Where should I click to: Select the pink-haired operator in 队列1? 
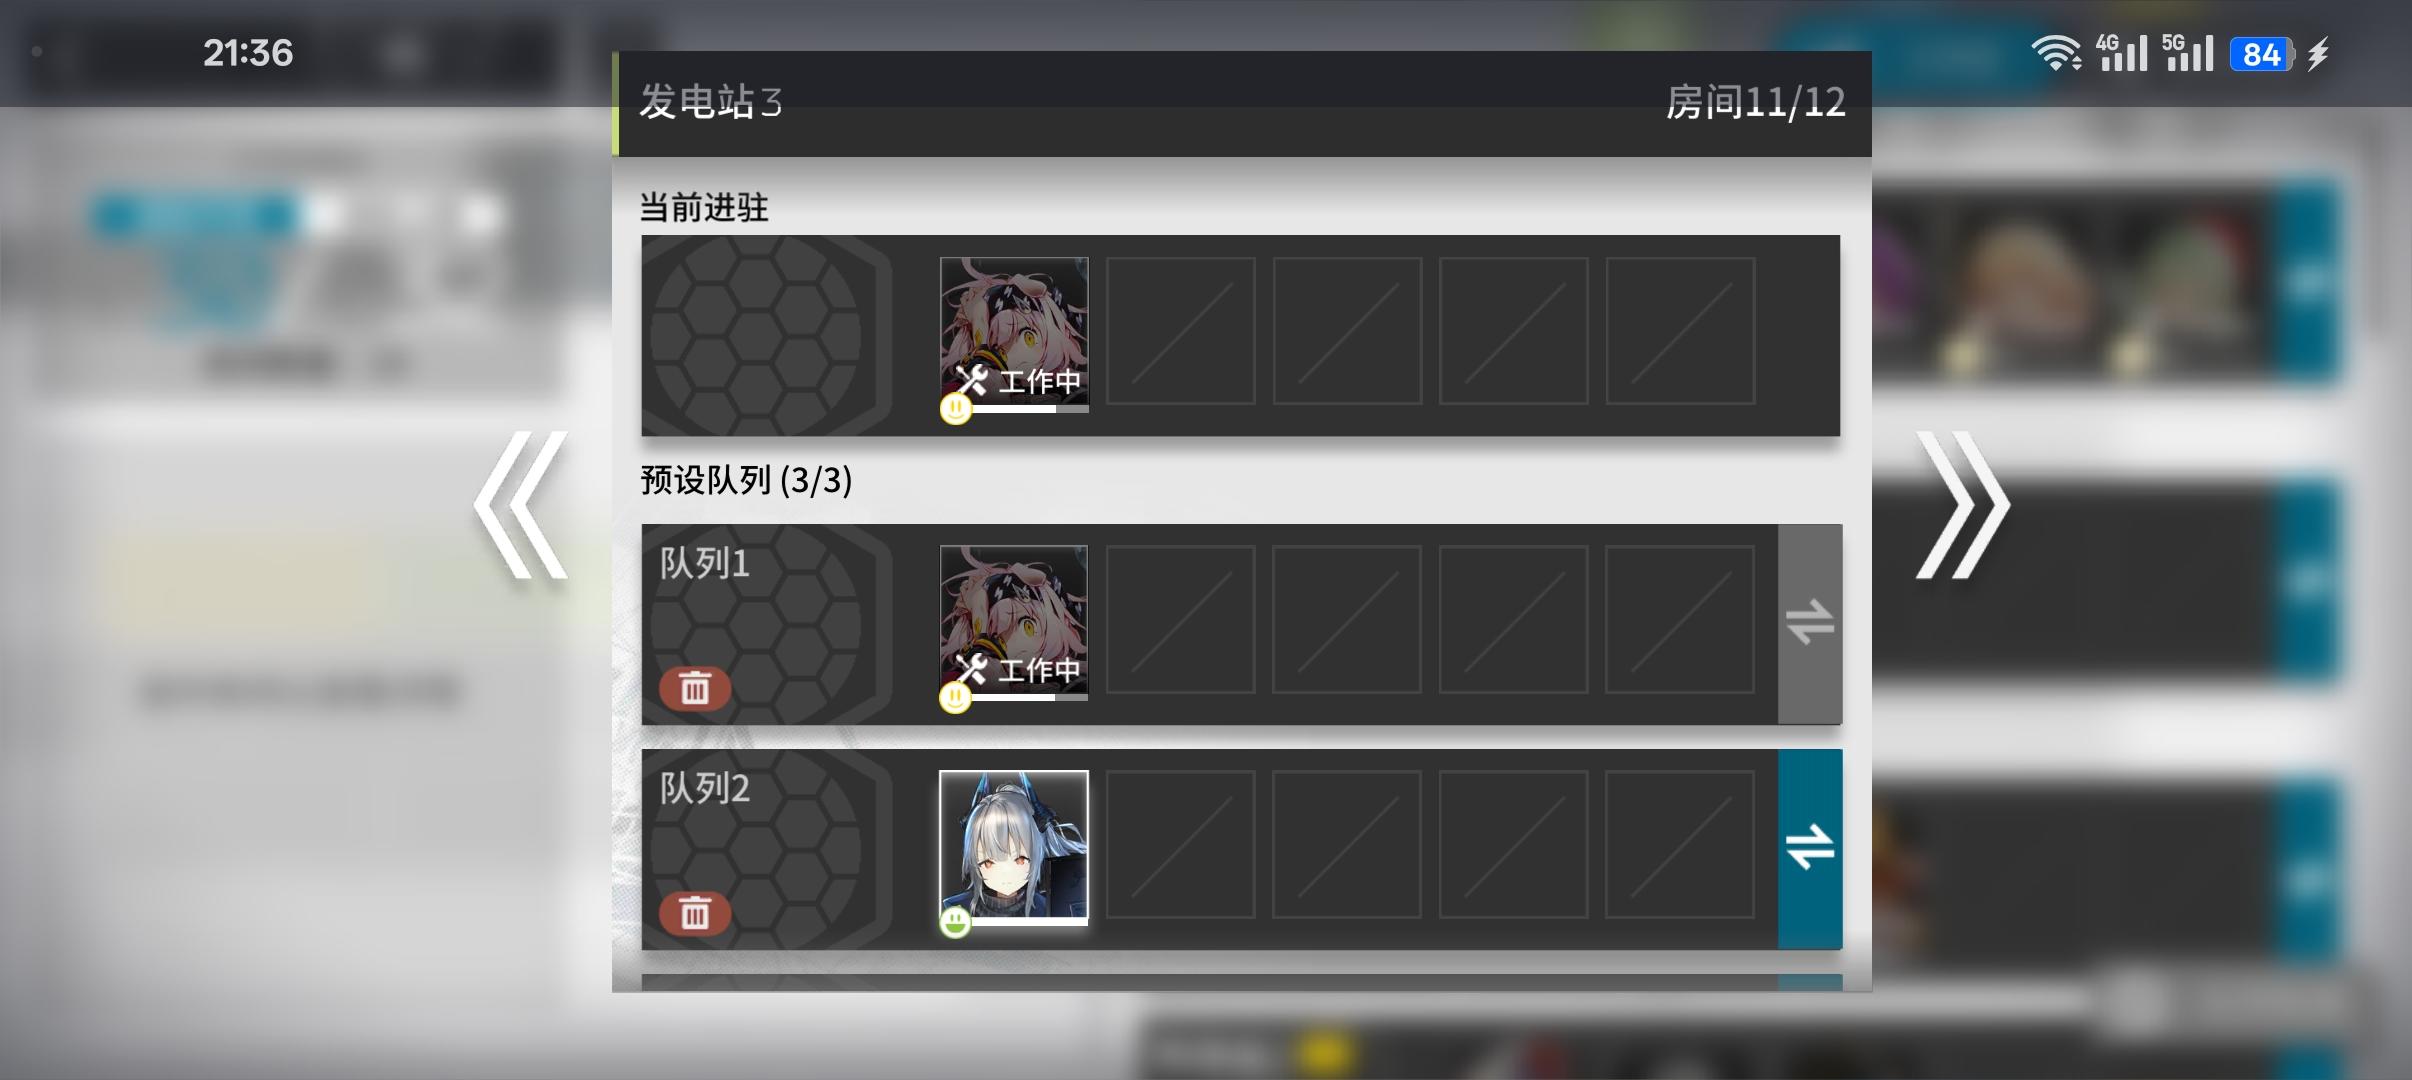(x=1013, y=621)
